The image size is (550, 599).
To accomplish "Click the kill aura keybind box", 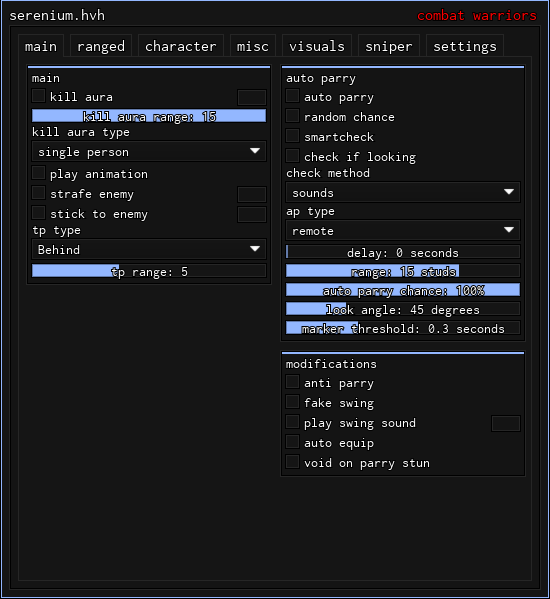I will (x=252, y=97).
